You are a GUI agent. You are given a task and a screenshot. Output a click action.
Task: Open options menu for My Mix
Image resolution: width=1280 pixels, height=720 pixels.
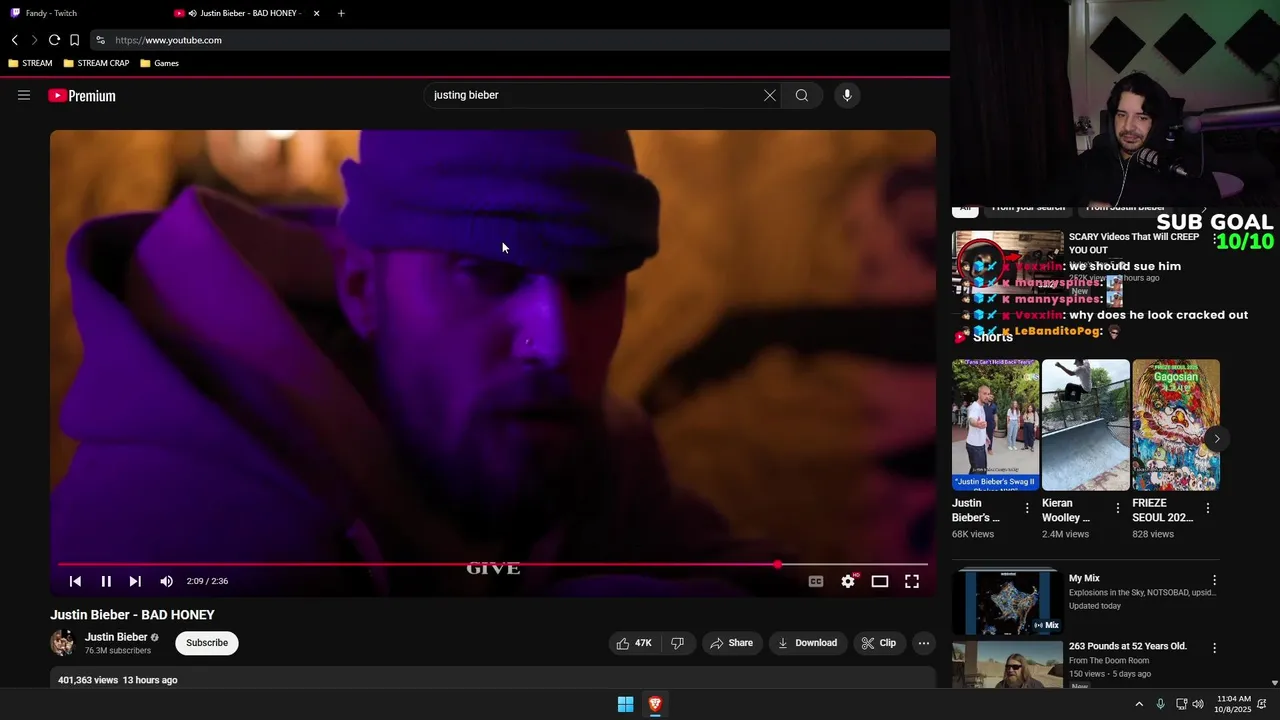(1215, 580)
